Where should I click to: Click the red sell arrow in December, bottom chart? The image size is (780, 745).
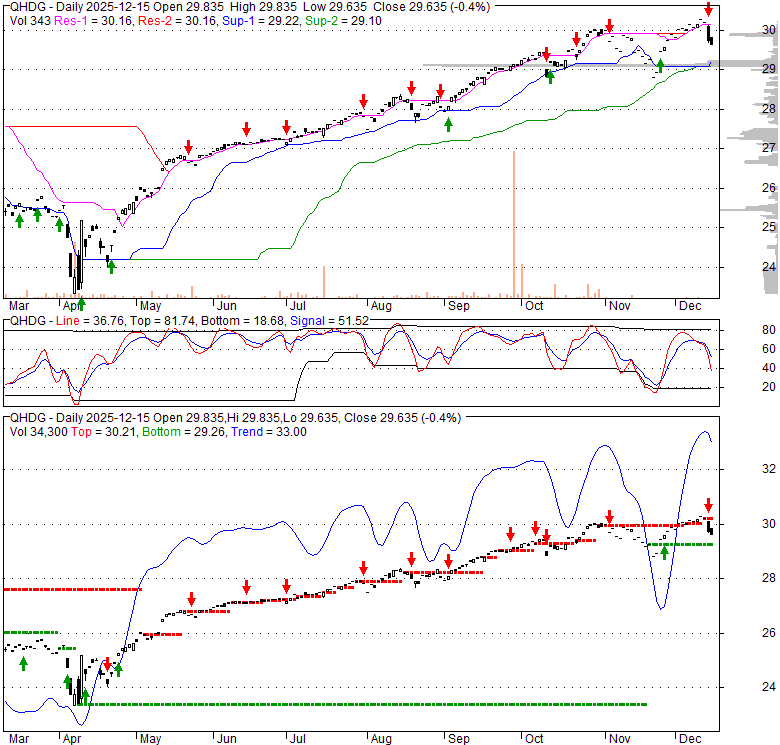click(x=708, y=505)
